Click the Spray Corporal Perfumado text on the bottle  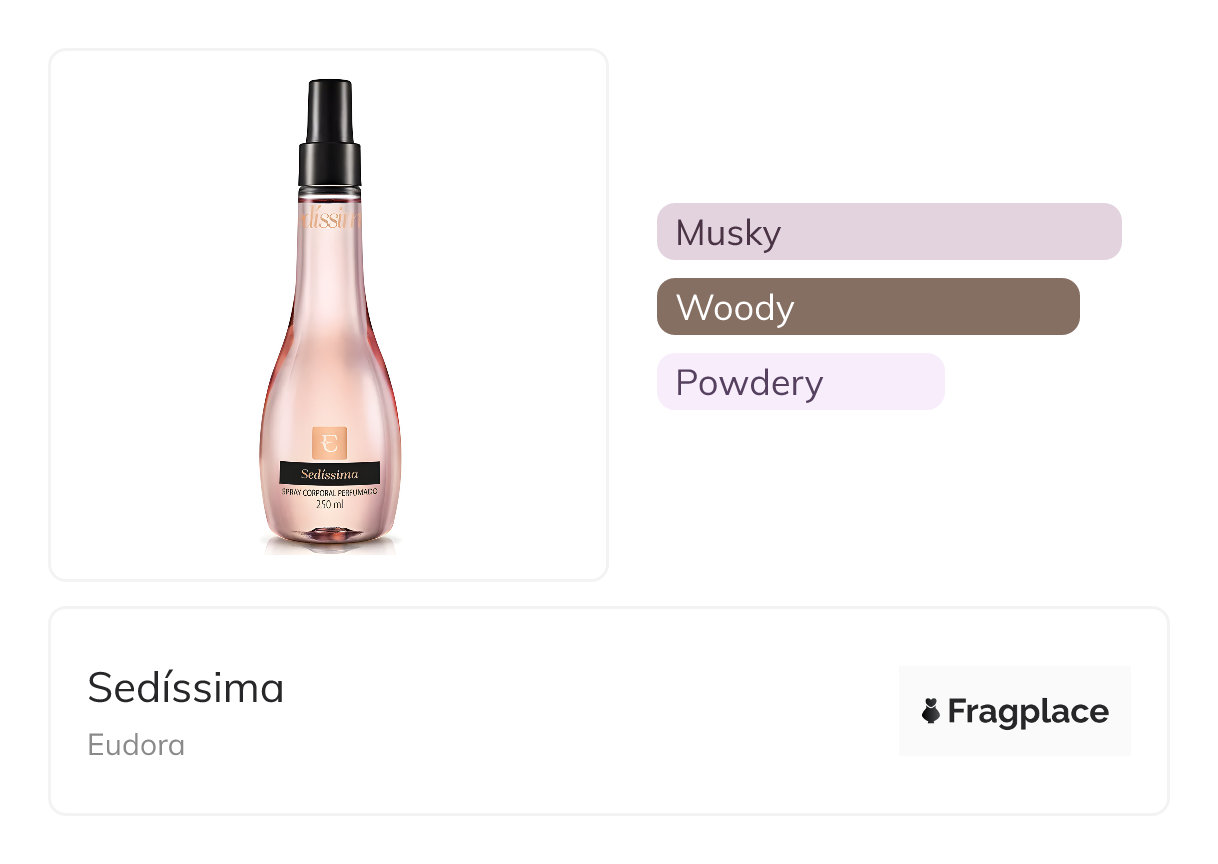coord(330,492)
